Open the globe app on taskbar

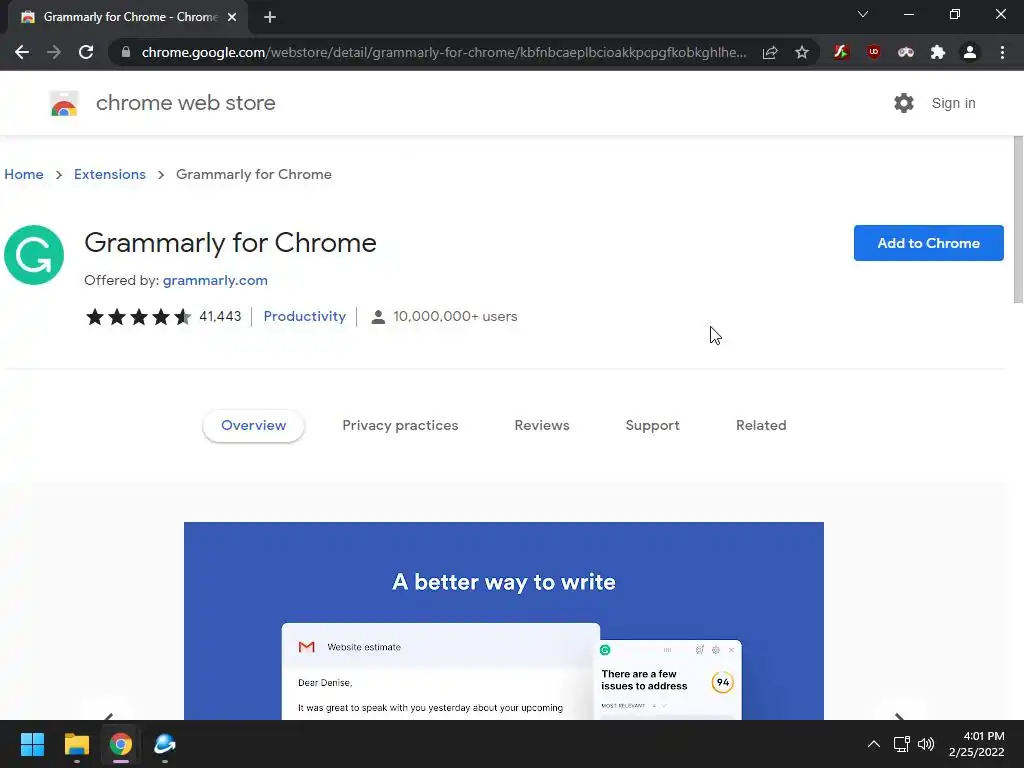click(165, 744)
